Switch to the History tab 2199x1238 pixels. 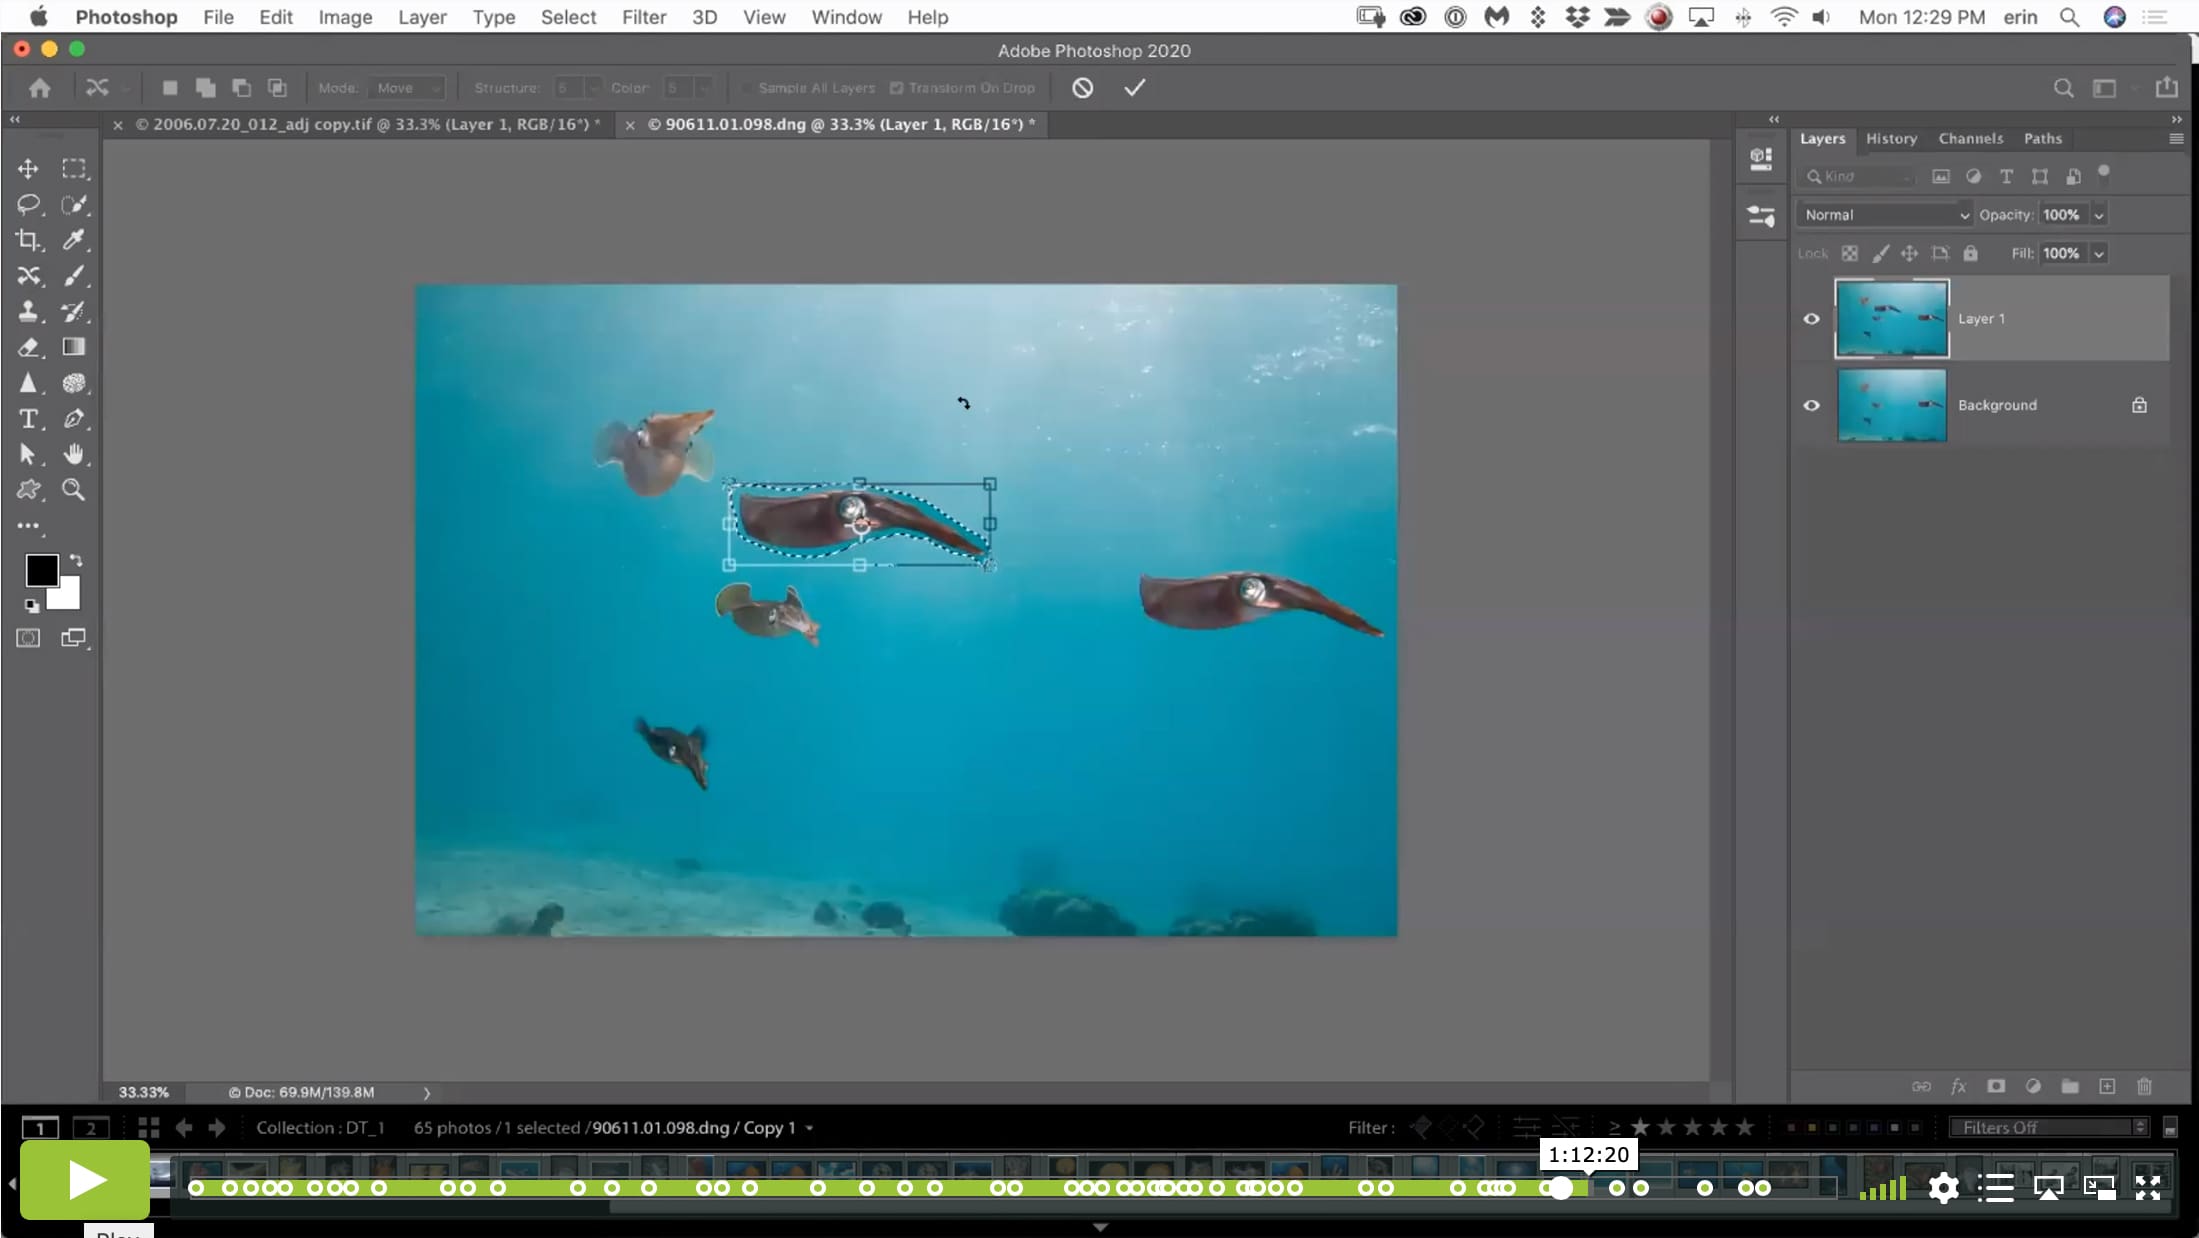1890,139
